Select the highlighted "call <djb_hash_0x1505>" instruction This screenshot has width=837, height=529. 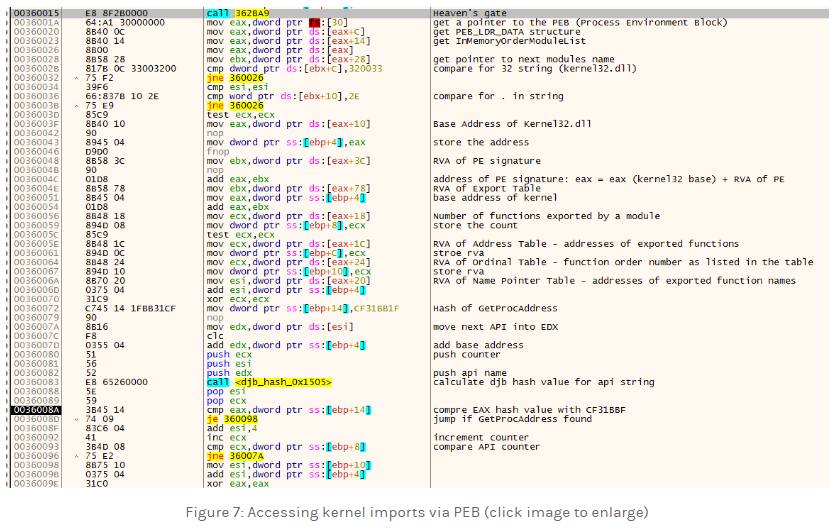tap(269, 382)
